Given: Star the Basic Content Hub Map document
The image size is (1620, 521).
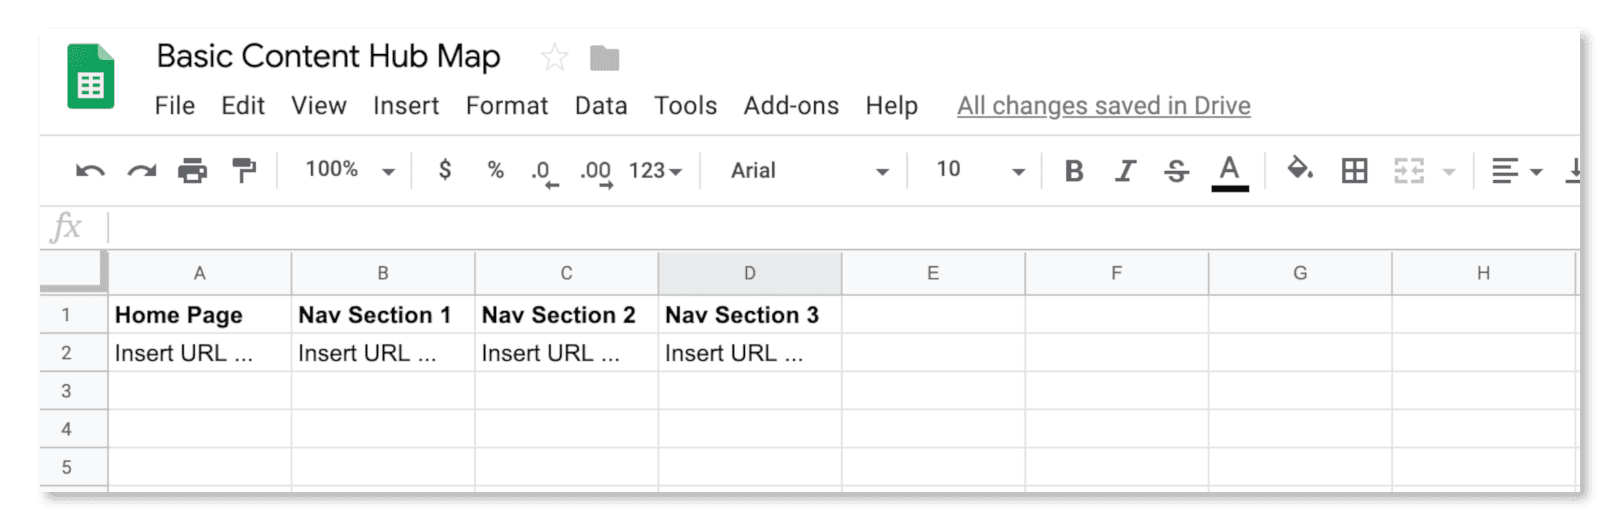Looking at the screenshot, I should (554, 57).
